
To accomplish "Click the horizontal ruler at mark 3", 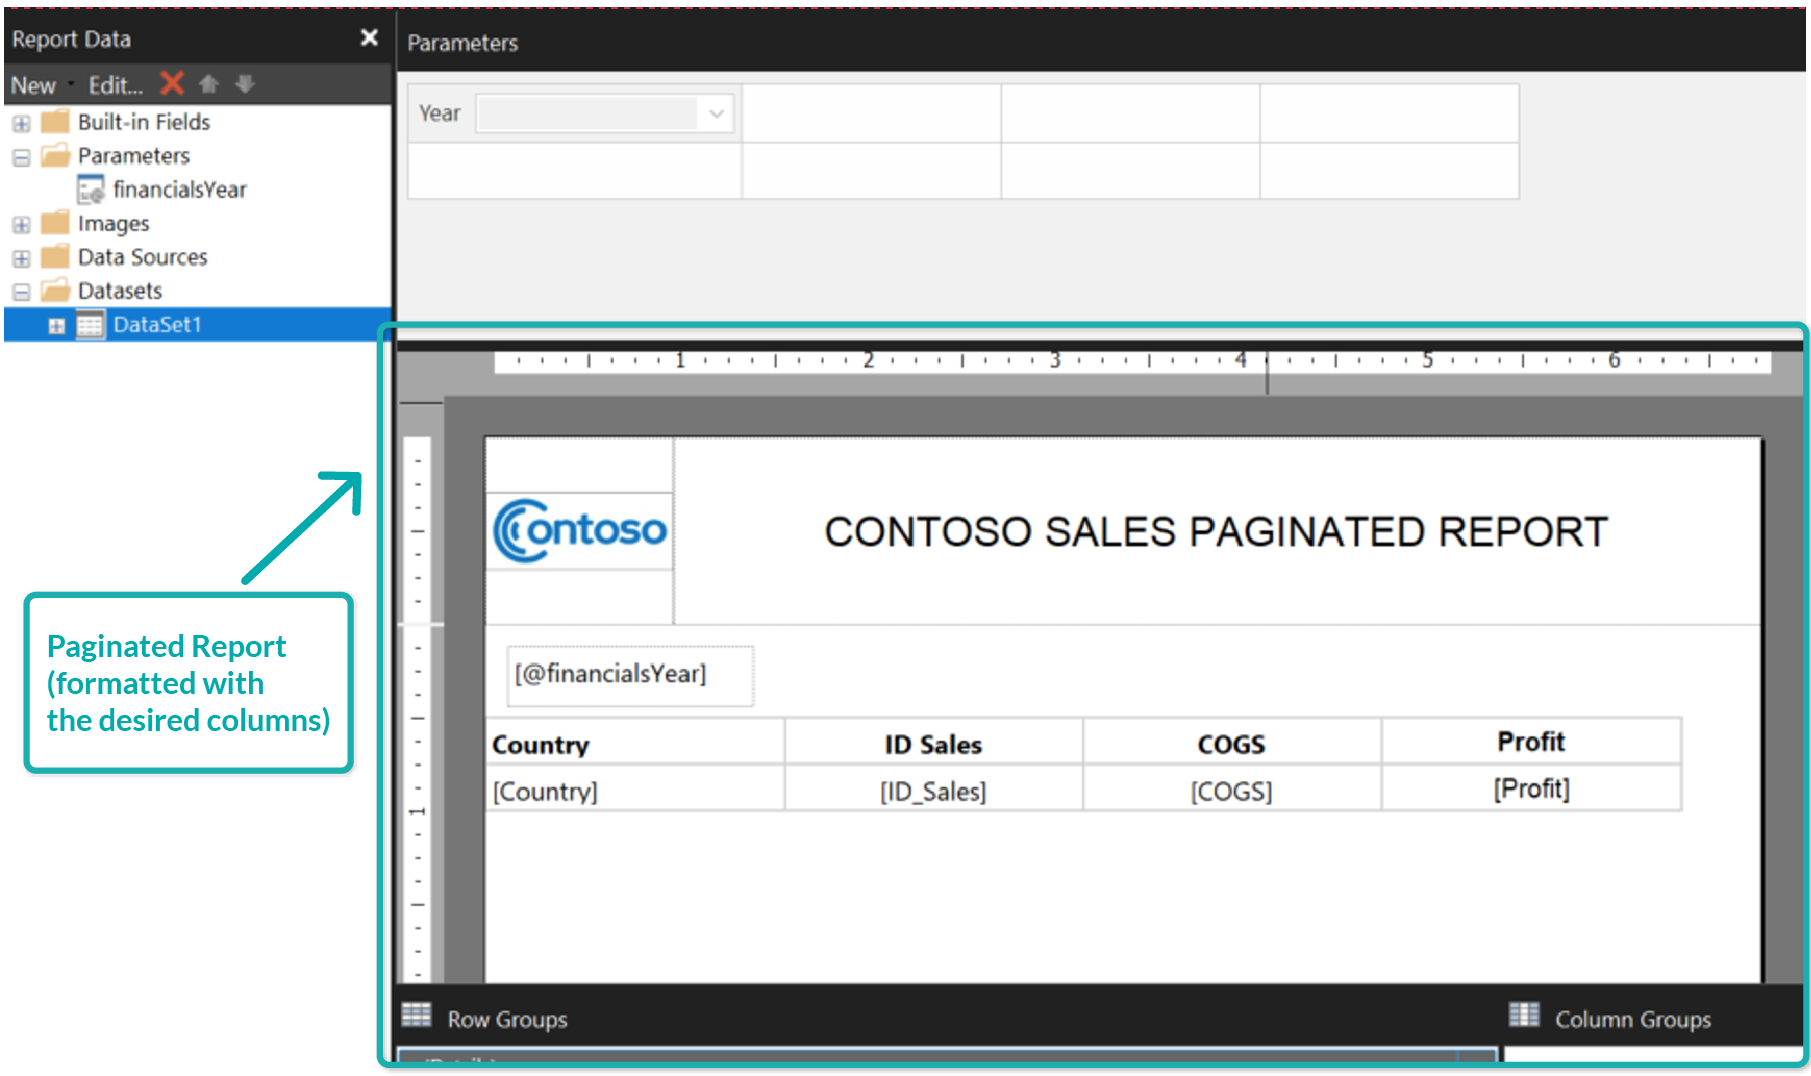I will [1055, 360].
